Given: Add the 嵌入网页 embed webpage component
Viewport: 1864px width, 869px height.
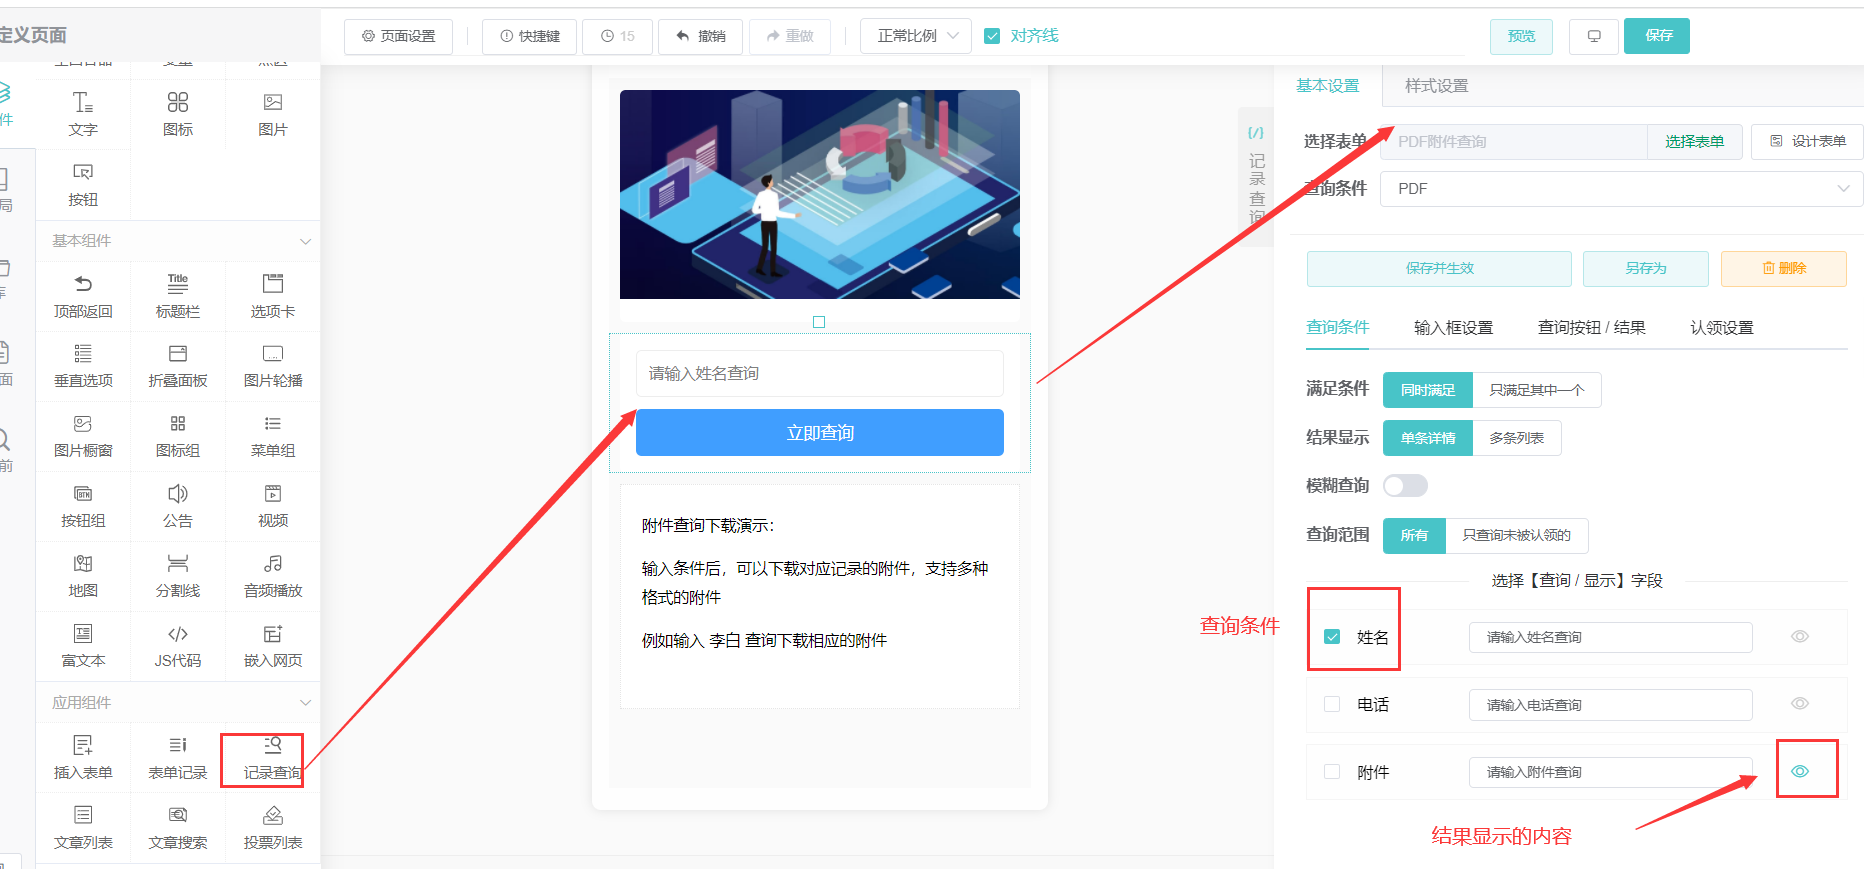Looking at the screenshot, I should coord(273,646).
